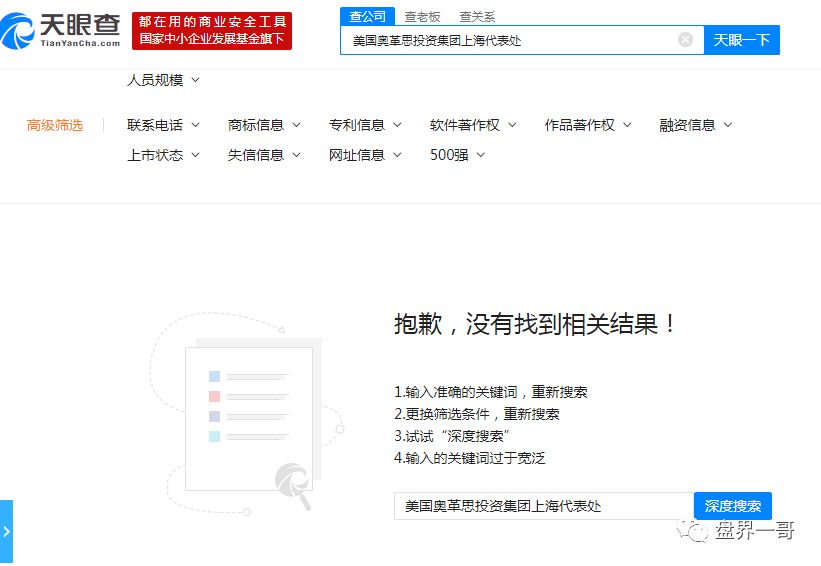The image size is (821, 566).
Task: Open the 500强 filter dropdown
Action: (457, 155)
